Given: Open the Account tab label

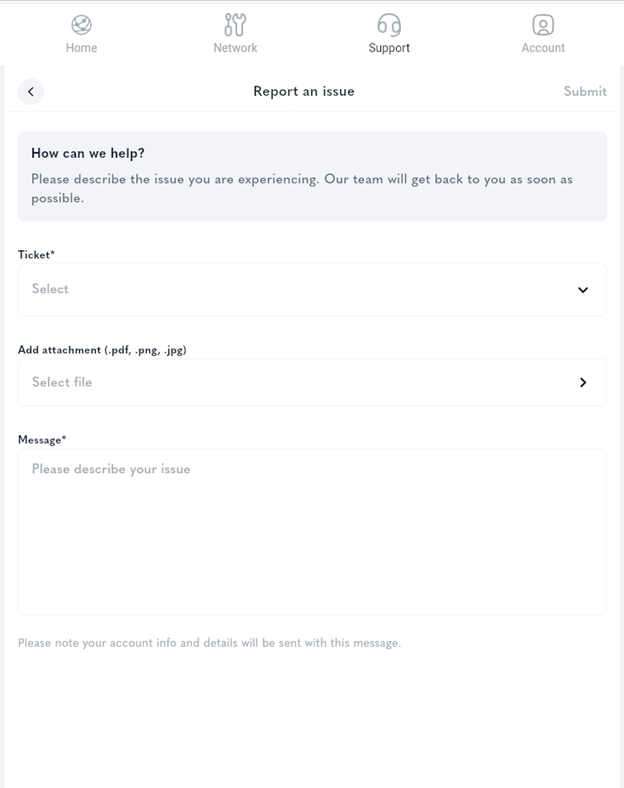Looking at the screenshot, I should 543,48.
